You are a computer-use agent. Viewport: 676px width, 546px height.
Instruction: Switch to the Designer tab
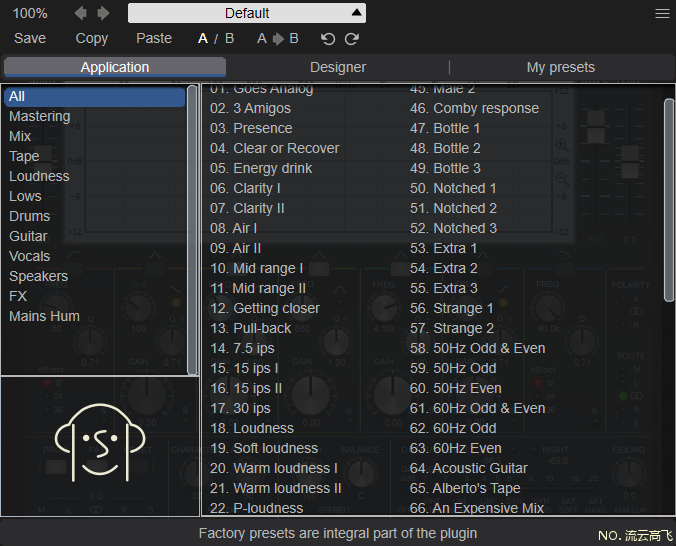[x=338, y=67]
